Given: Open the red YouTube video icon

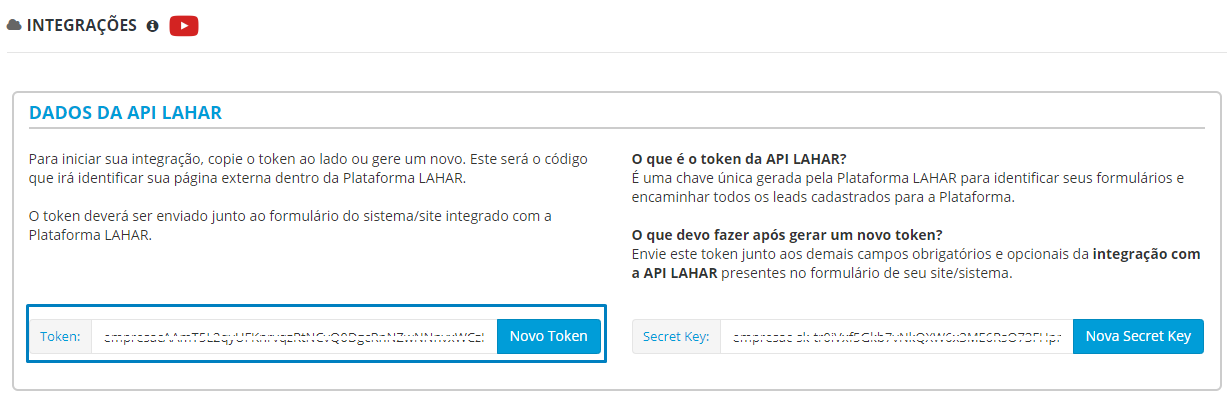Looking at the screenshot, I should 184,26.
